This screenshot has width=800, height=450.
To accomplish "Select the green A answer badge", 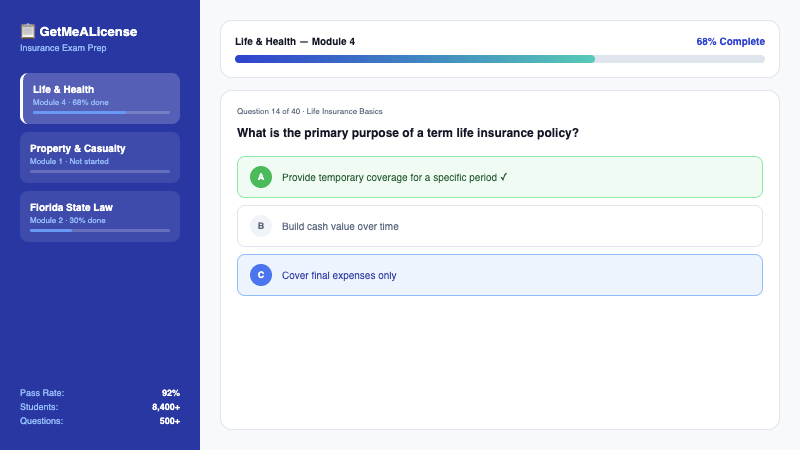I will point(261,177).
